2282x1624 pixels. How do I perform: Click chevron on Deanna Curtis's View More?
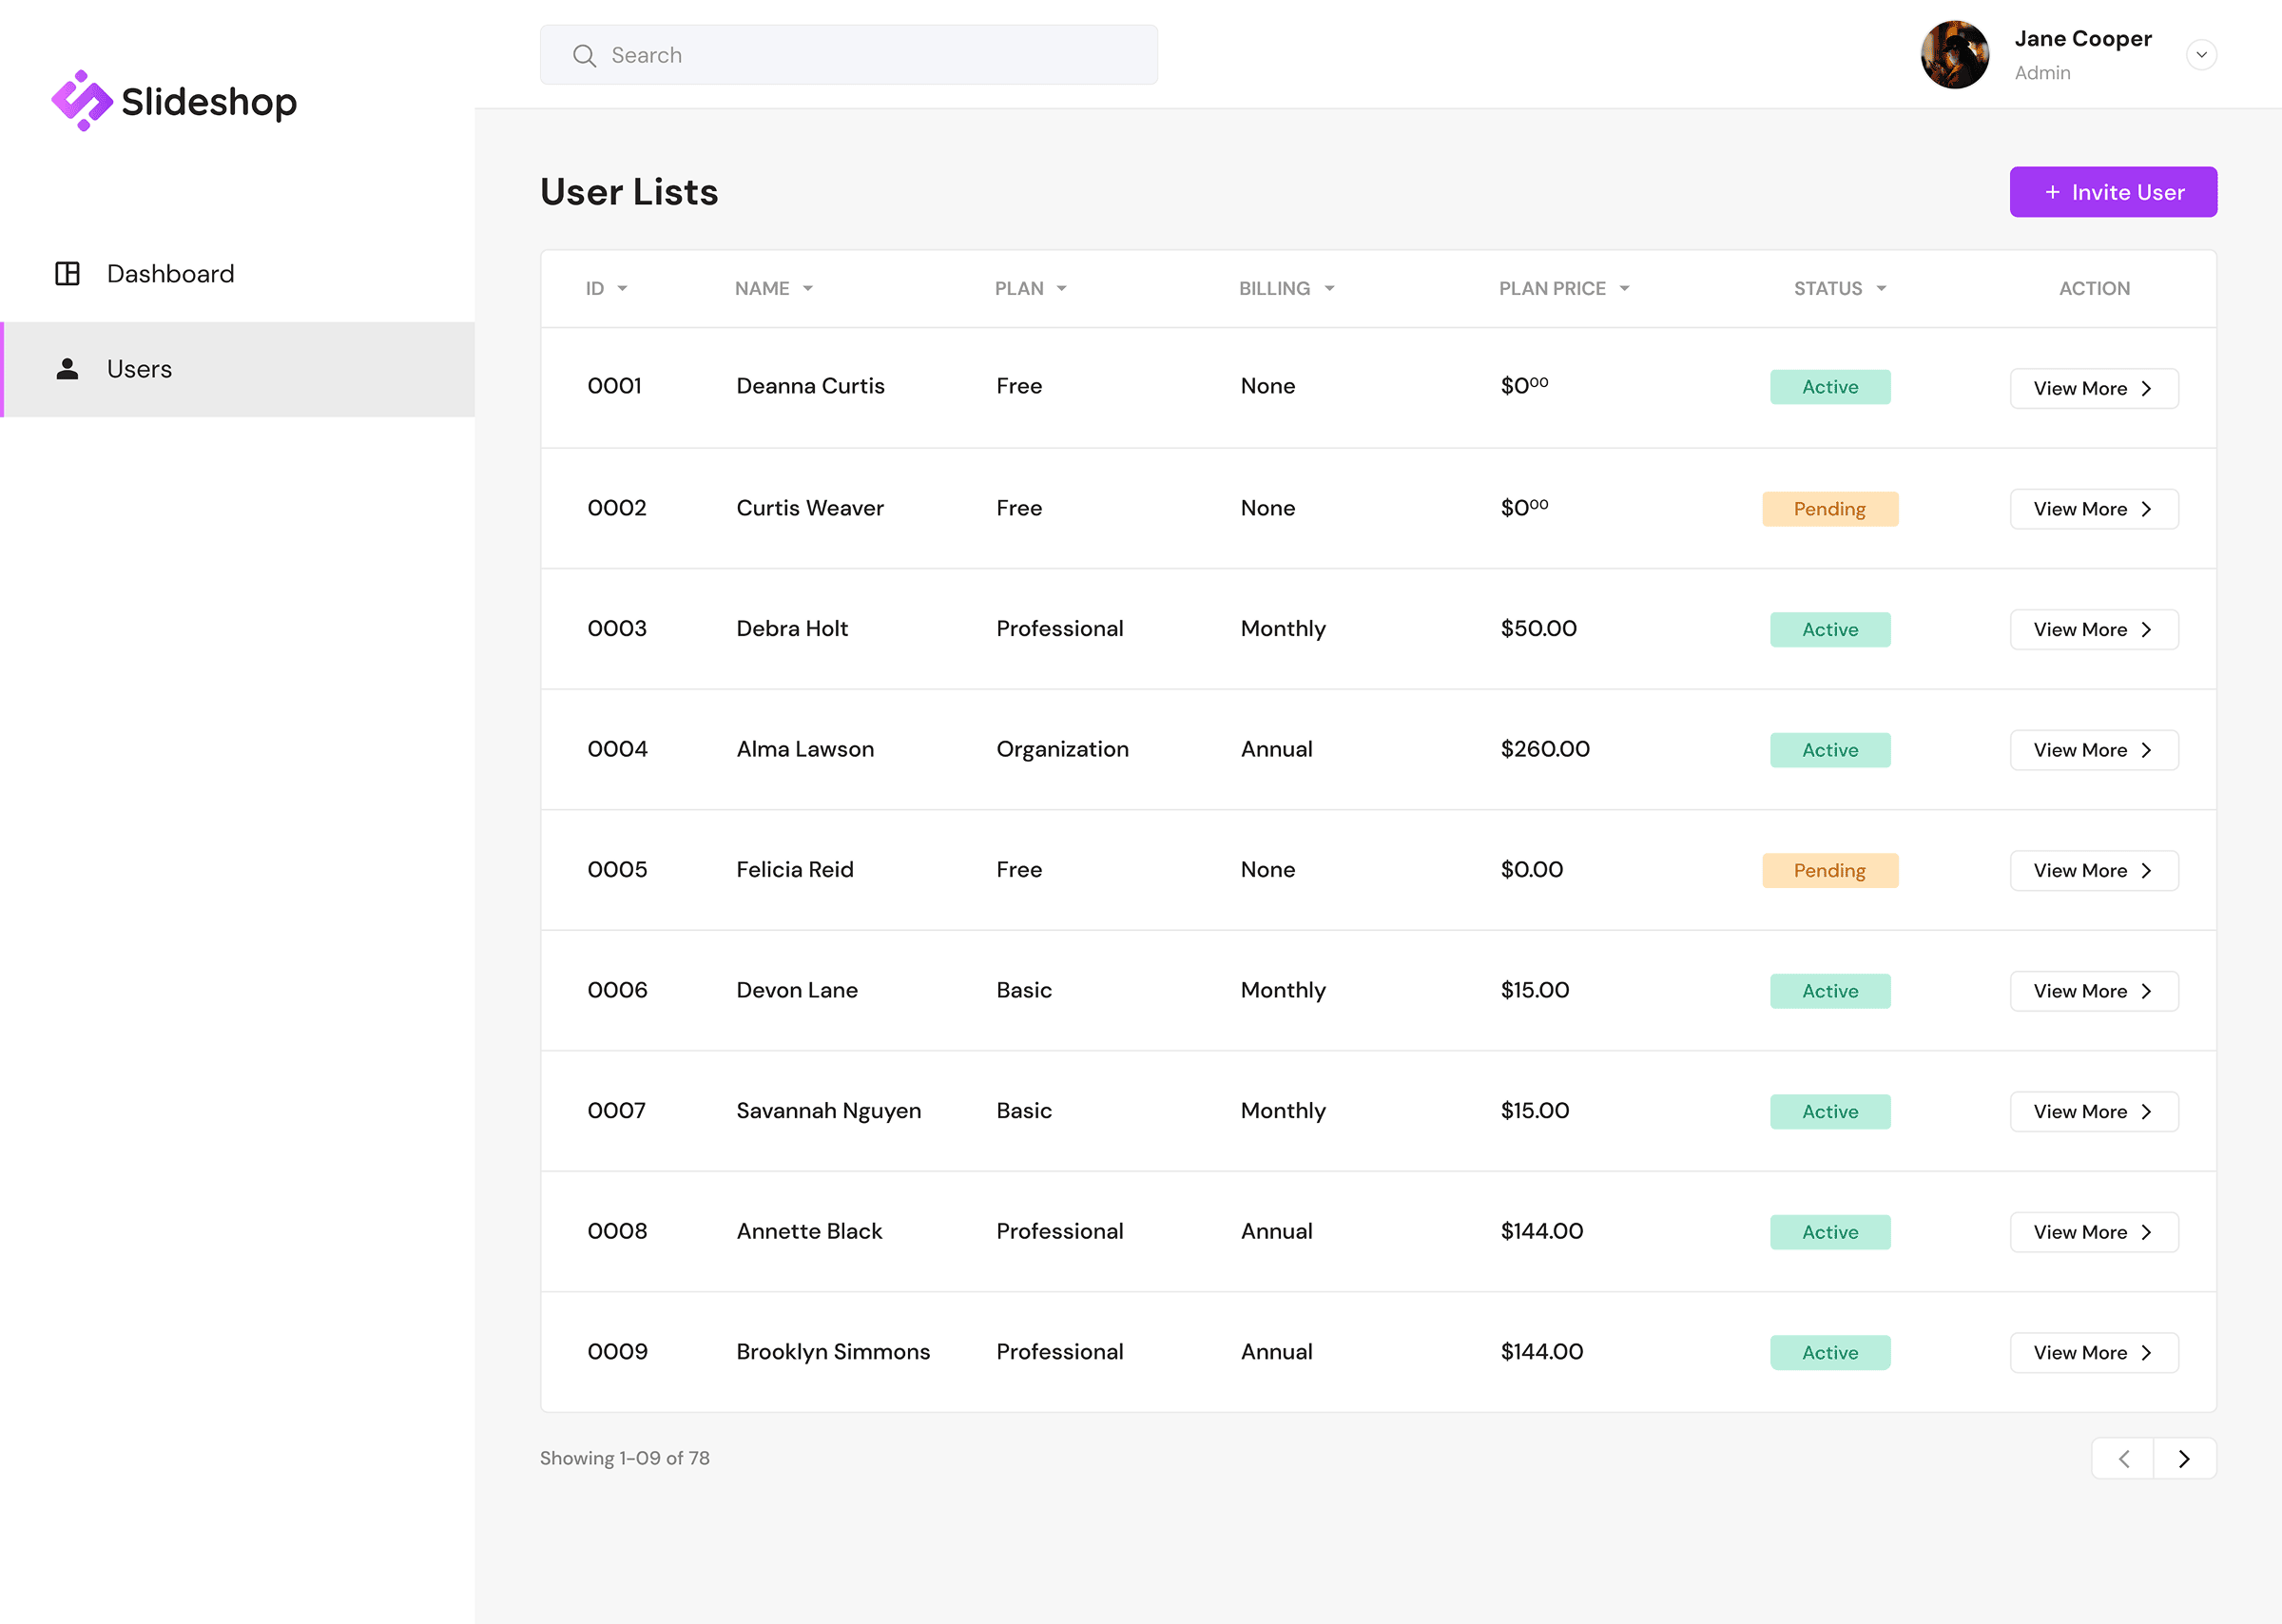coord(2146,388)
